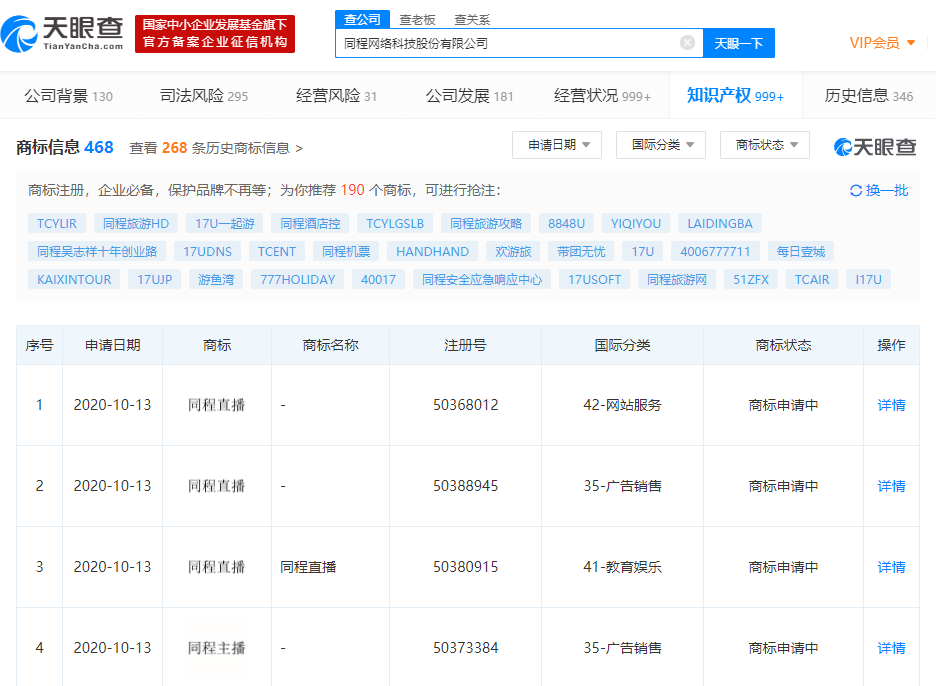Open the 商标状态 filter dropdown
The width and height of the screenshot is (936, 686).
[x=765, y=145]
